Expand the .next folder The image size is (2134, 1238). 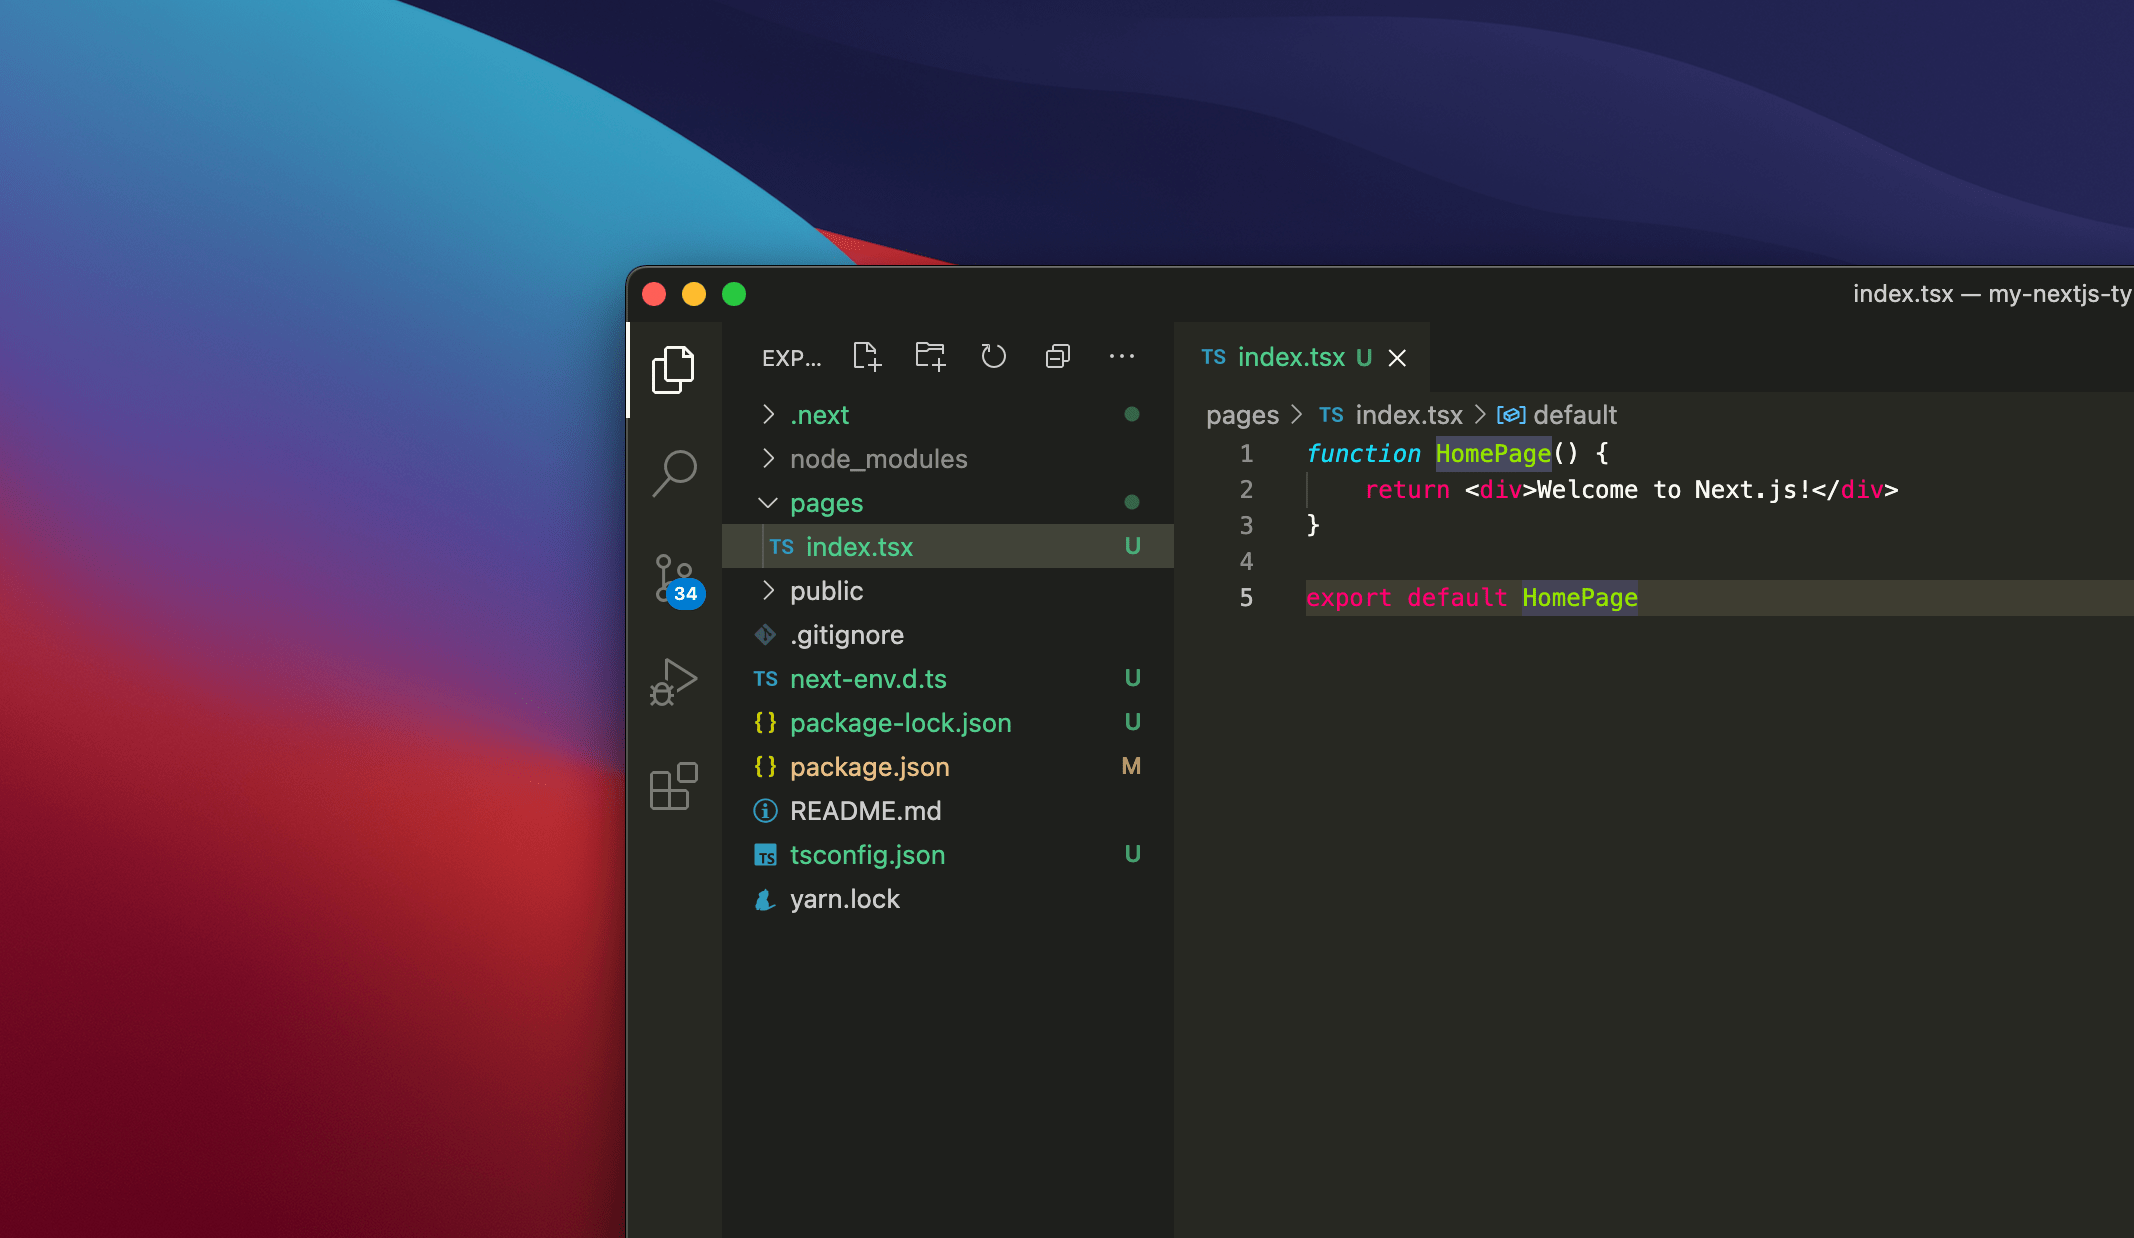point(818,415)
